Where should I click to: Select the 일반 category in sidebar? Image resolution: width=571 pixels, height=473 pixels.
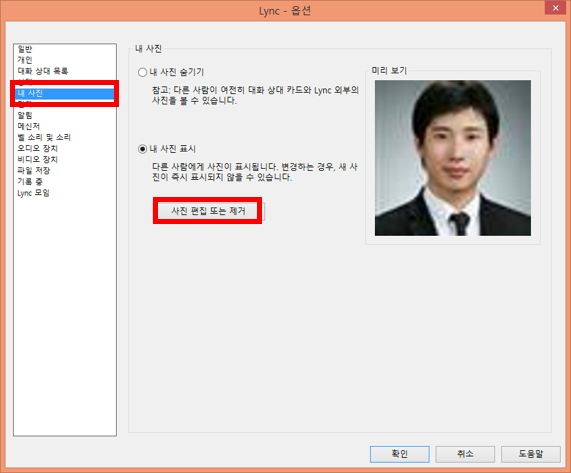point(25,49)
